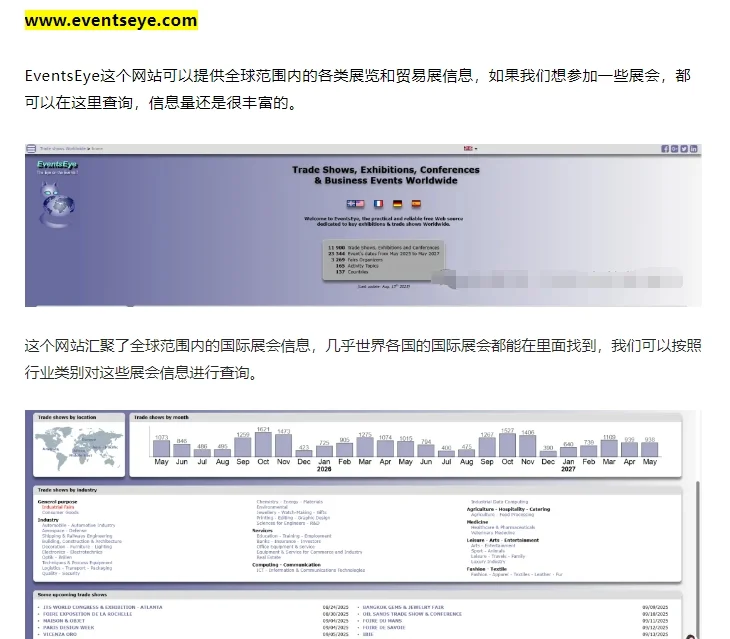Open 'Decoration - Furniture - Lighting' link
This screenshot has height=639, width=730.
pyautogui.click(x=77, y=547)
